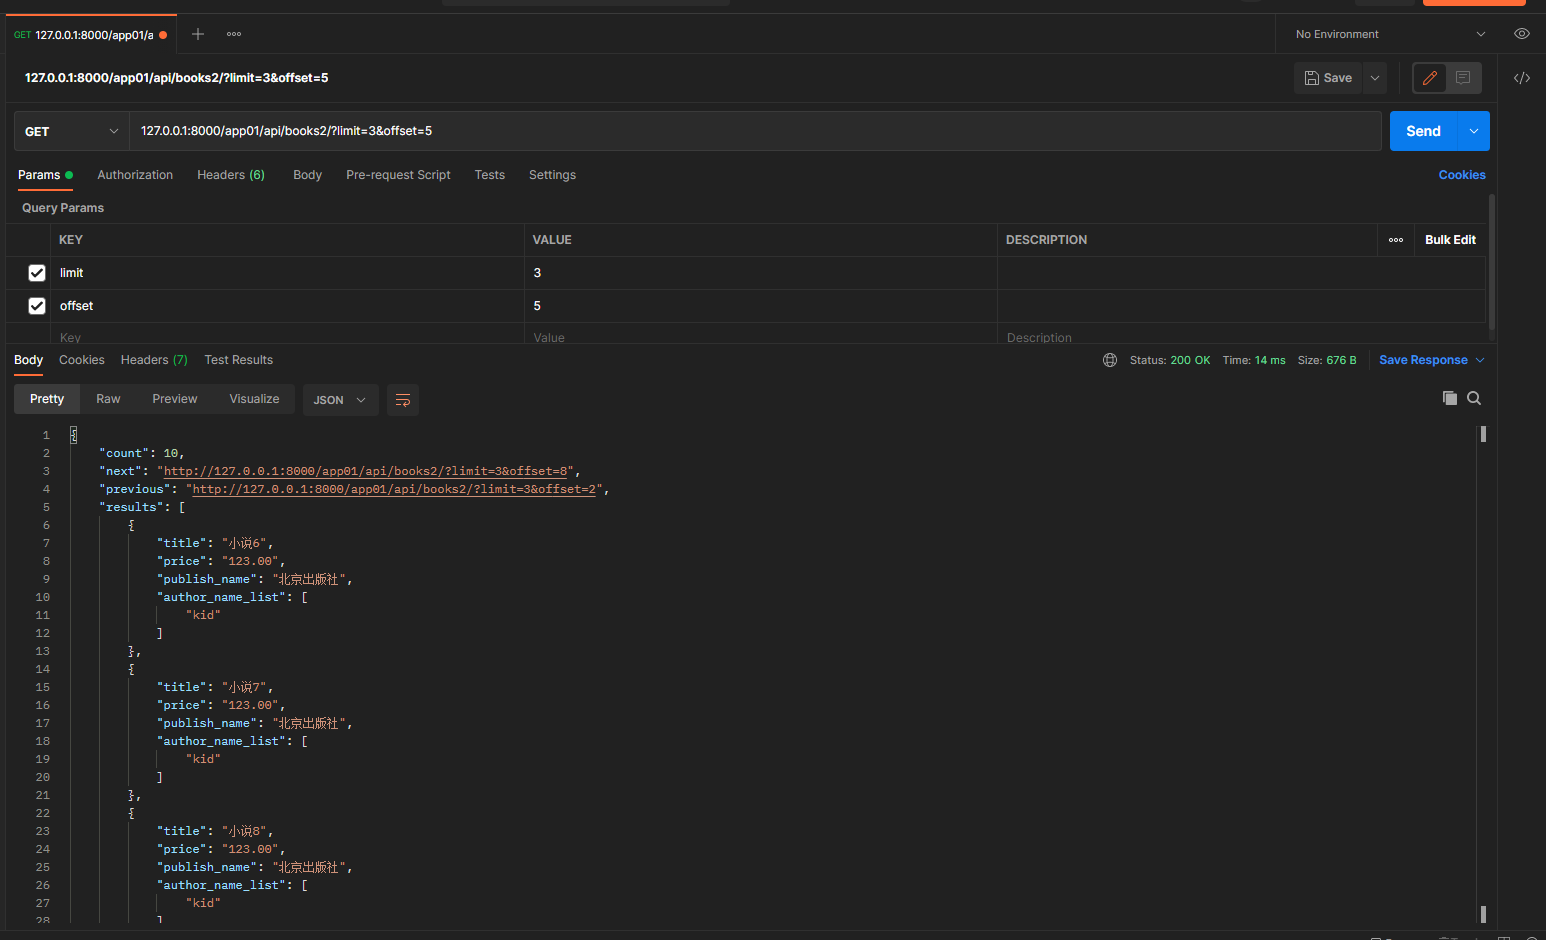Click the request title at top
Image resolution: width=1546 pixels, height=940 pixels.
click(x=177, y=78)
